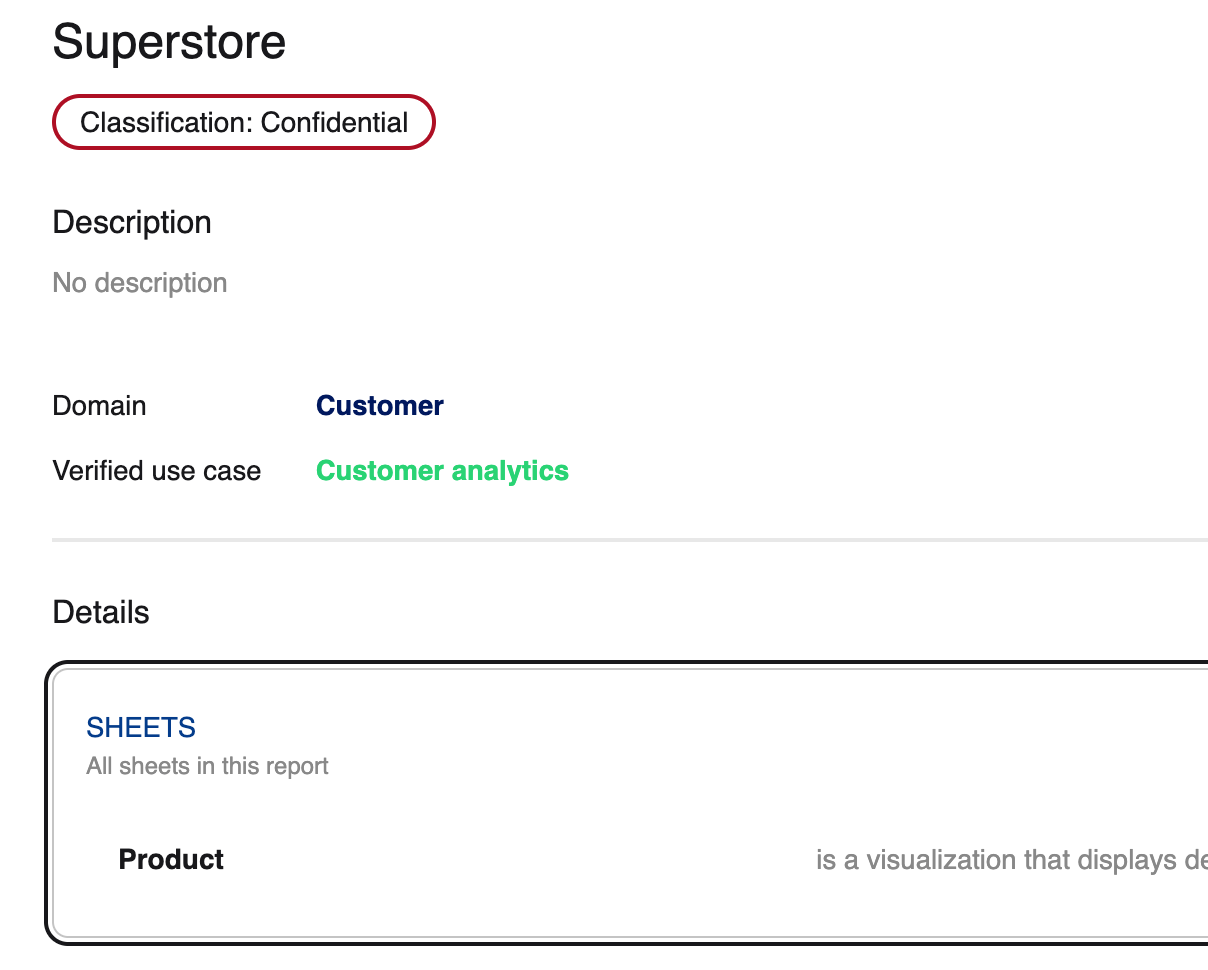This screenshot has width=1208, height=970.
Task: Open the Product sheet entry
Action: pos(171,860)
